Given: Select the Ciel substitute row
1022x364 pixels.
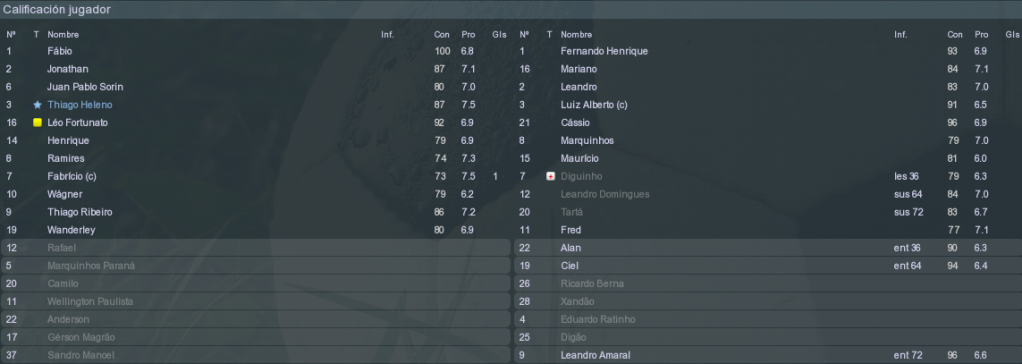Looking at the screenshot, I should (x=768, y=265).
